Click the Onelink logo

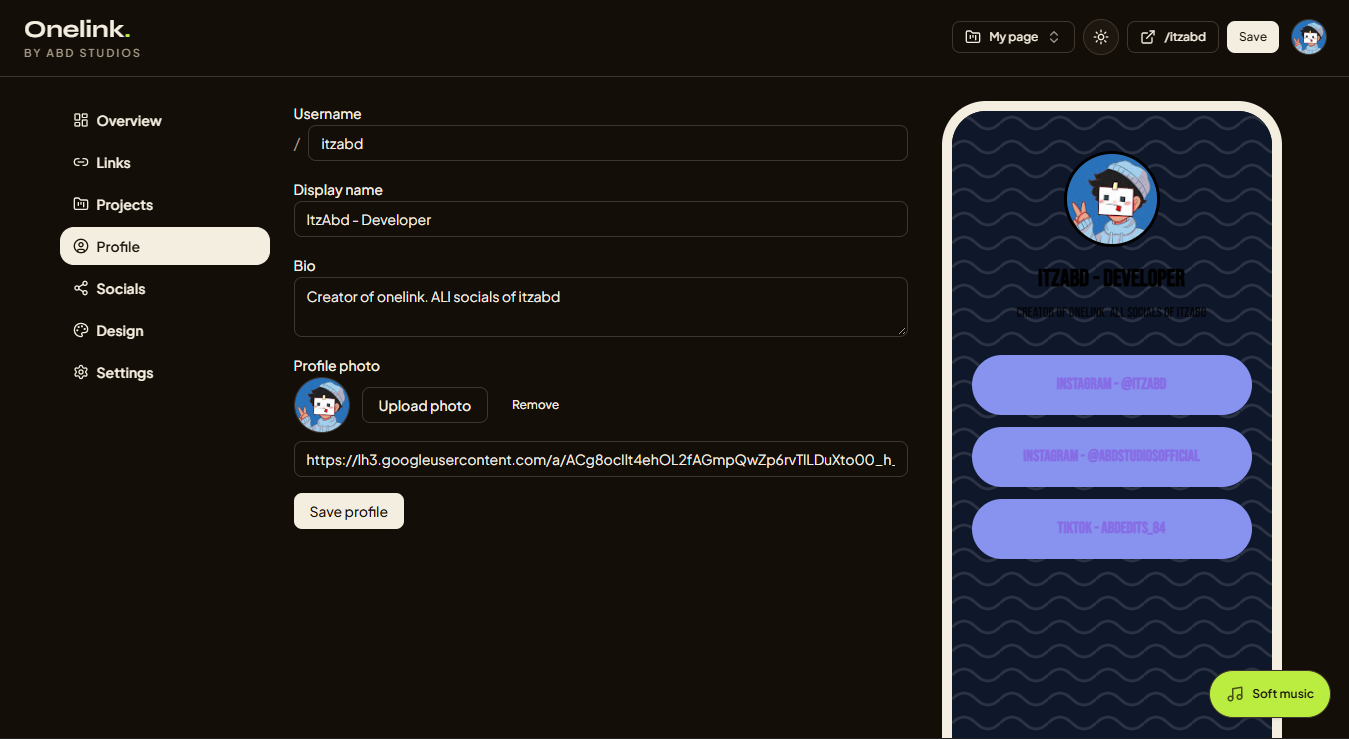77,29
